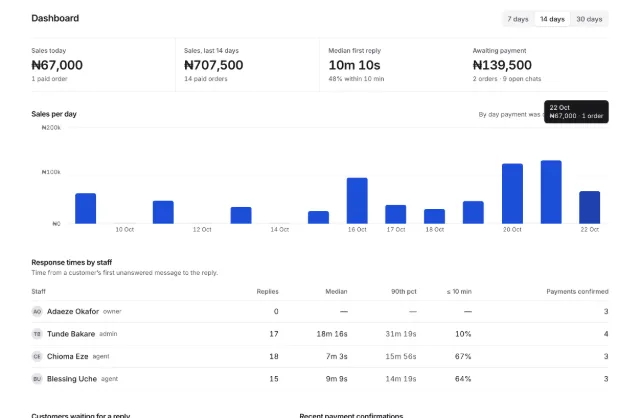Click the 10 Oct axis label
The width and height of the screenshot is (640, 418).
click(x=124, y=229)
